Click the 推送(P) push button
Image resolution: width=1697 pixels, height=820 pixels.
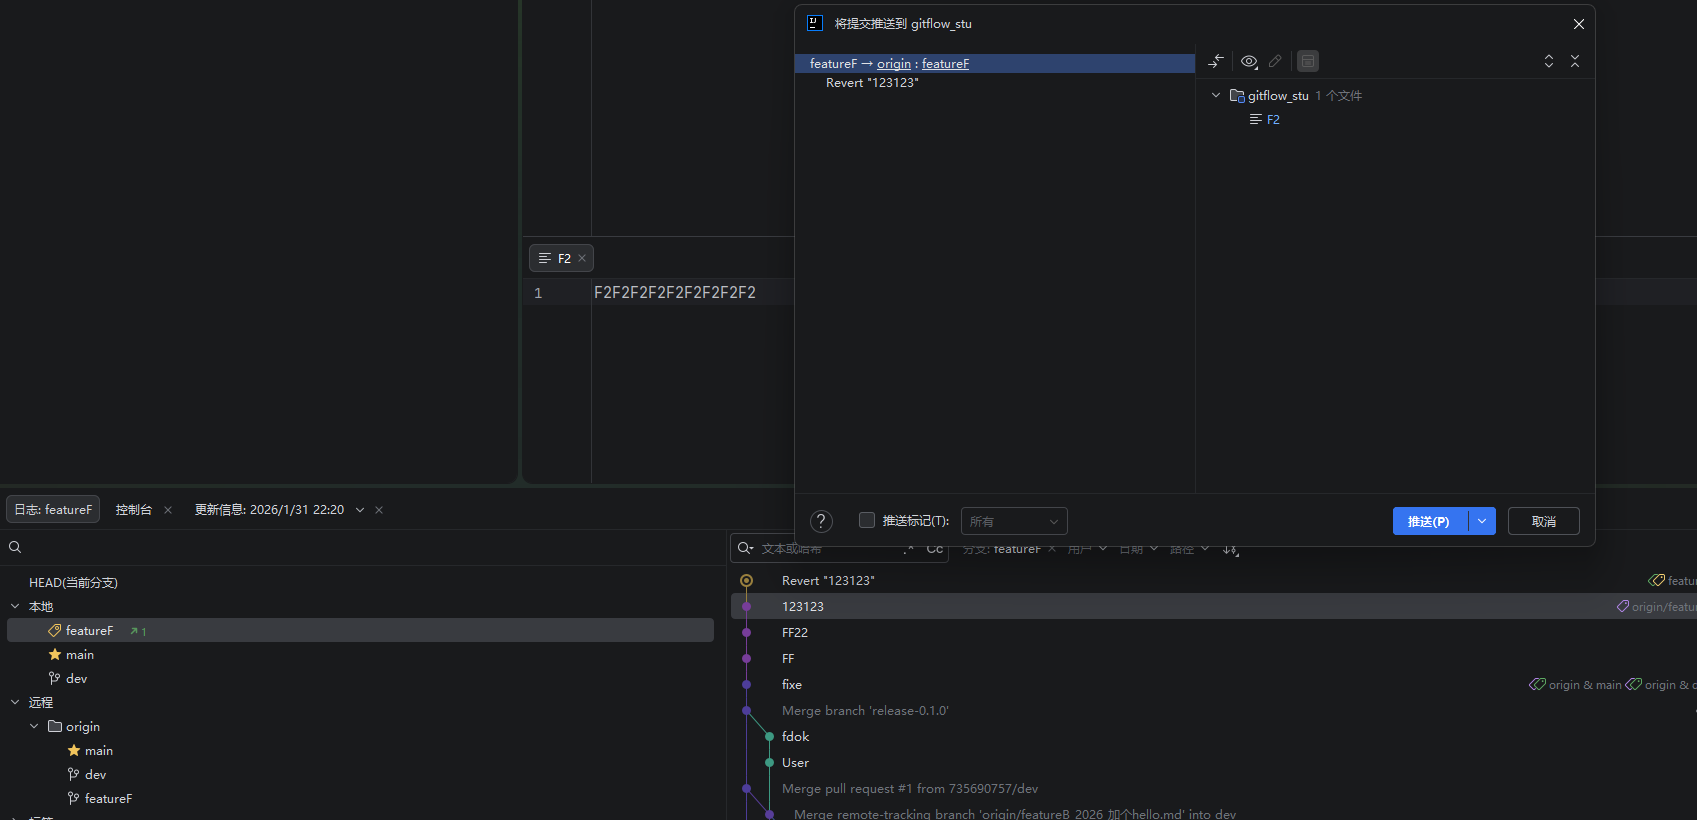[1430, 521]
